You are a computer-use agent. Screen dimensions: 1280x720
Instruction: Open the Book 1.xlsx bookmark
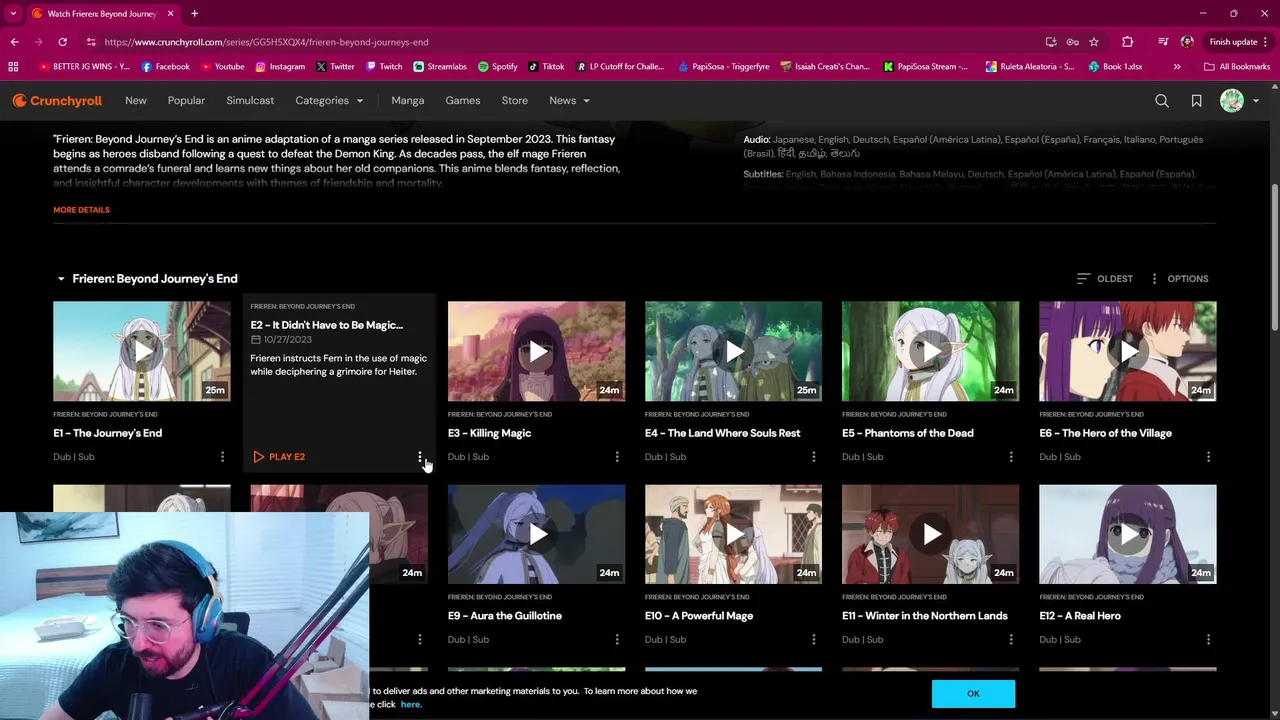coord(1115,67)
